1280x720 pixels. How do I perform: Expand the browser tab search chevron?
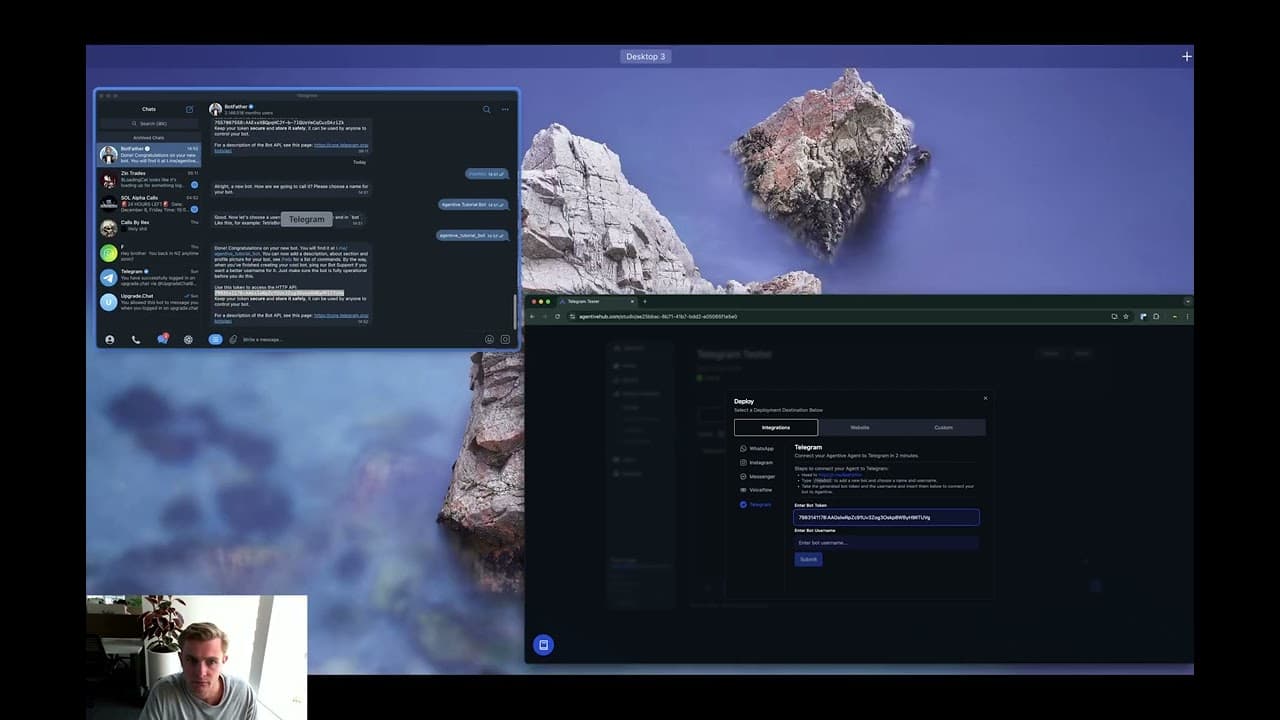(x=1187, y=301)
